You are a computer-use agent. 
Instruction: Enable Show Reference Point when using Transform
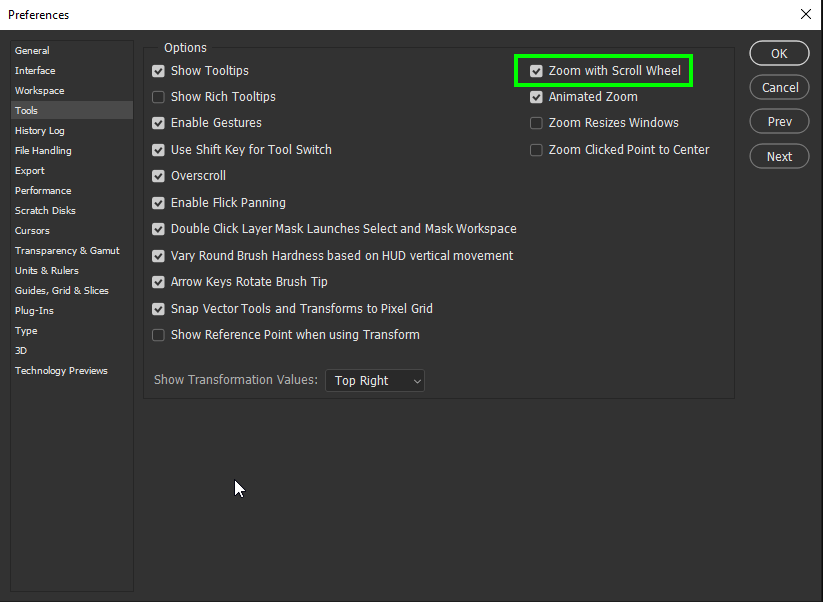pyautogui.click(x=158, y=334)
